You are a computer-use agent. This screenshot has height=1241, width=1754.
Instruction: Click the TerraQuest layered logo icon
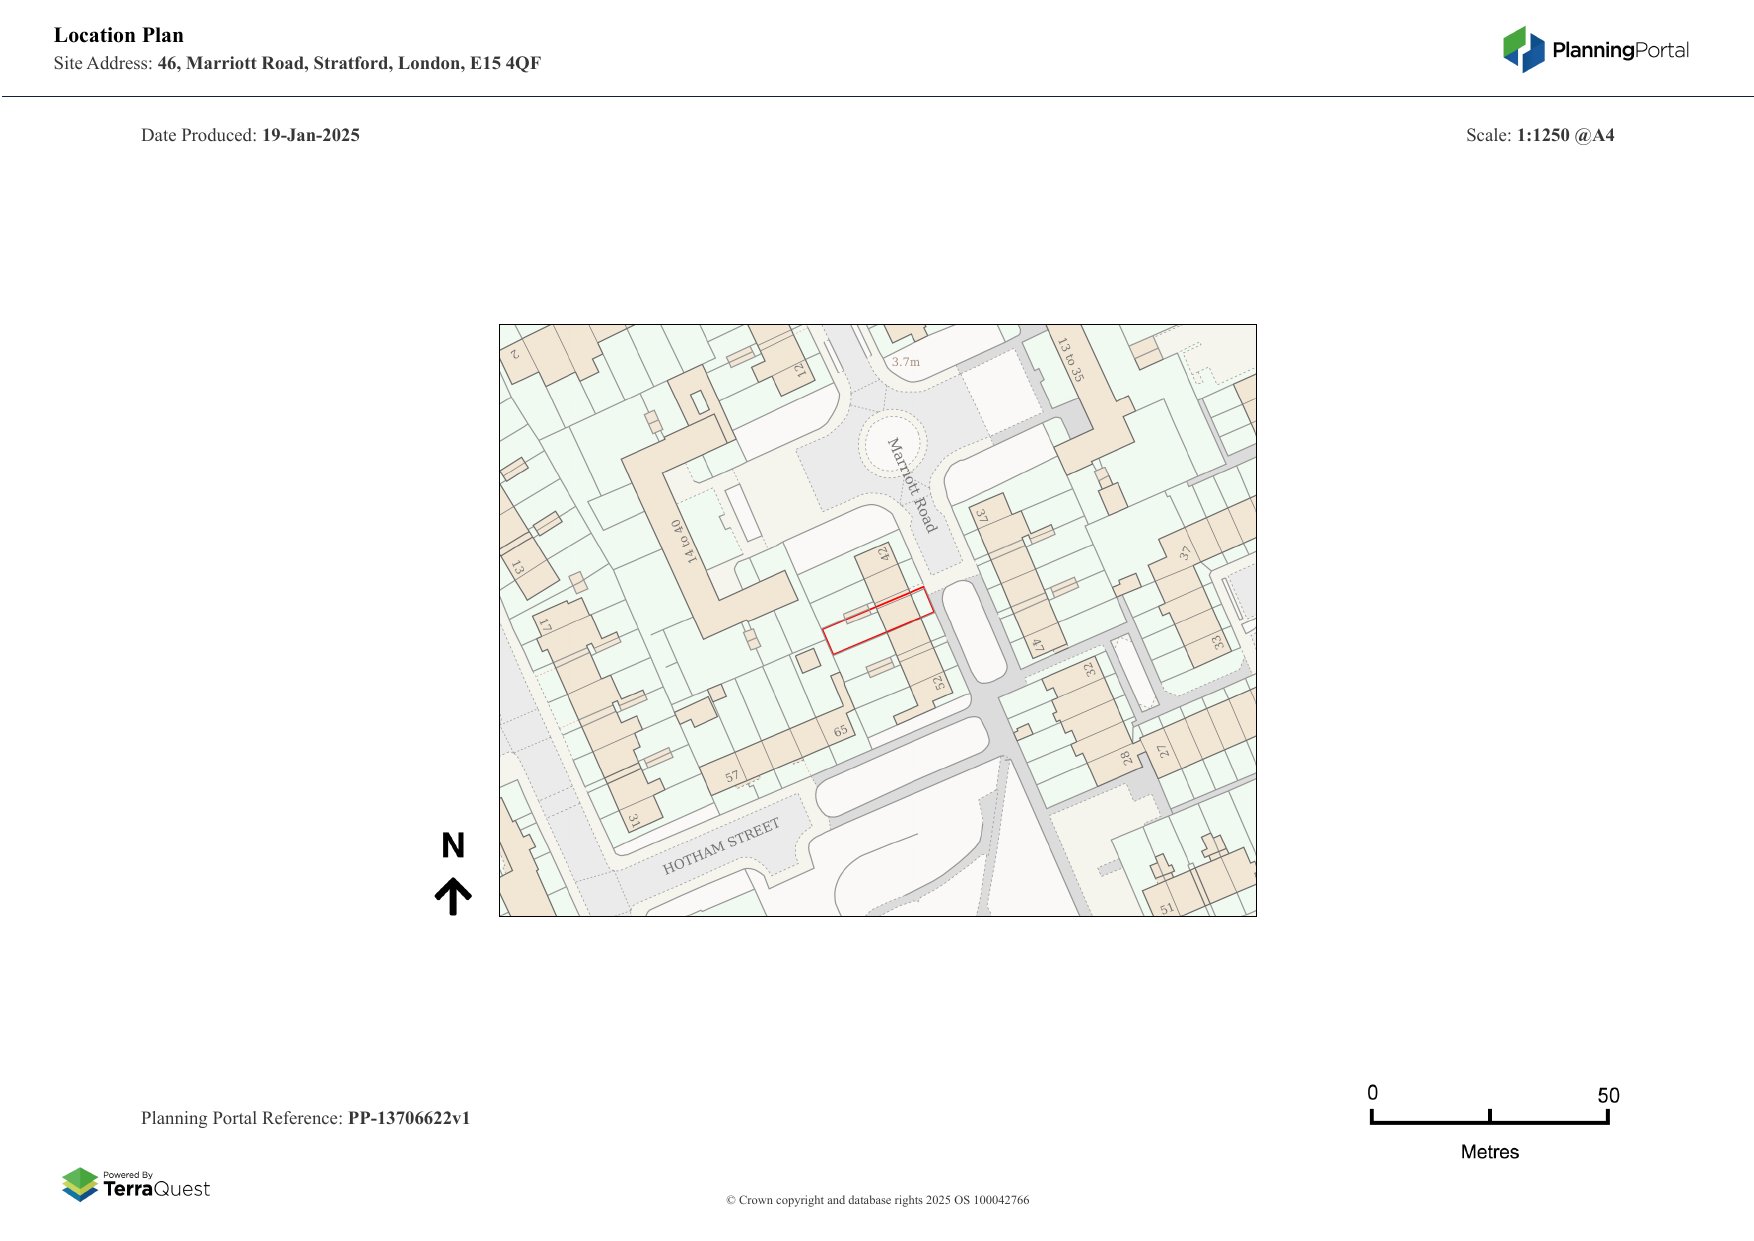point(80,1184)
